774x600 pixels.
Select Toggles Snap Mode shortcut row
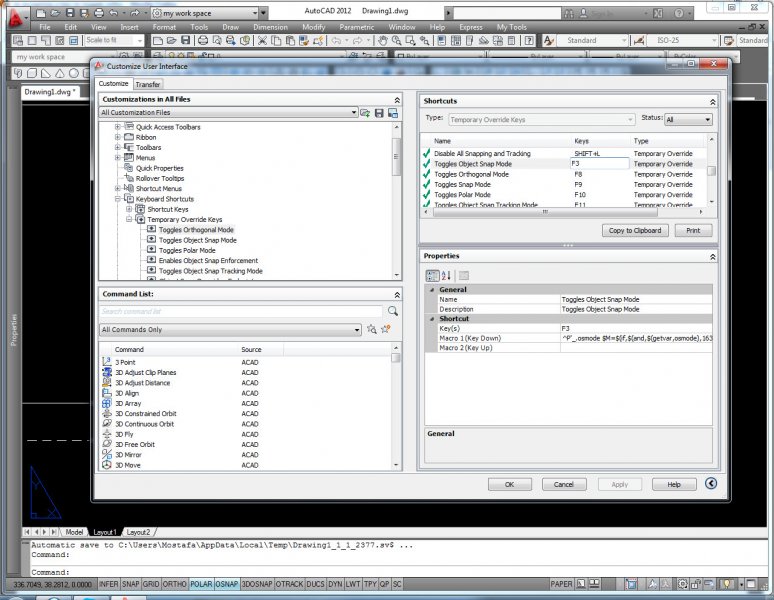point(564,185)
